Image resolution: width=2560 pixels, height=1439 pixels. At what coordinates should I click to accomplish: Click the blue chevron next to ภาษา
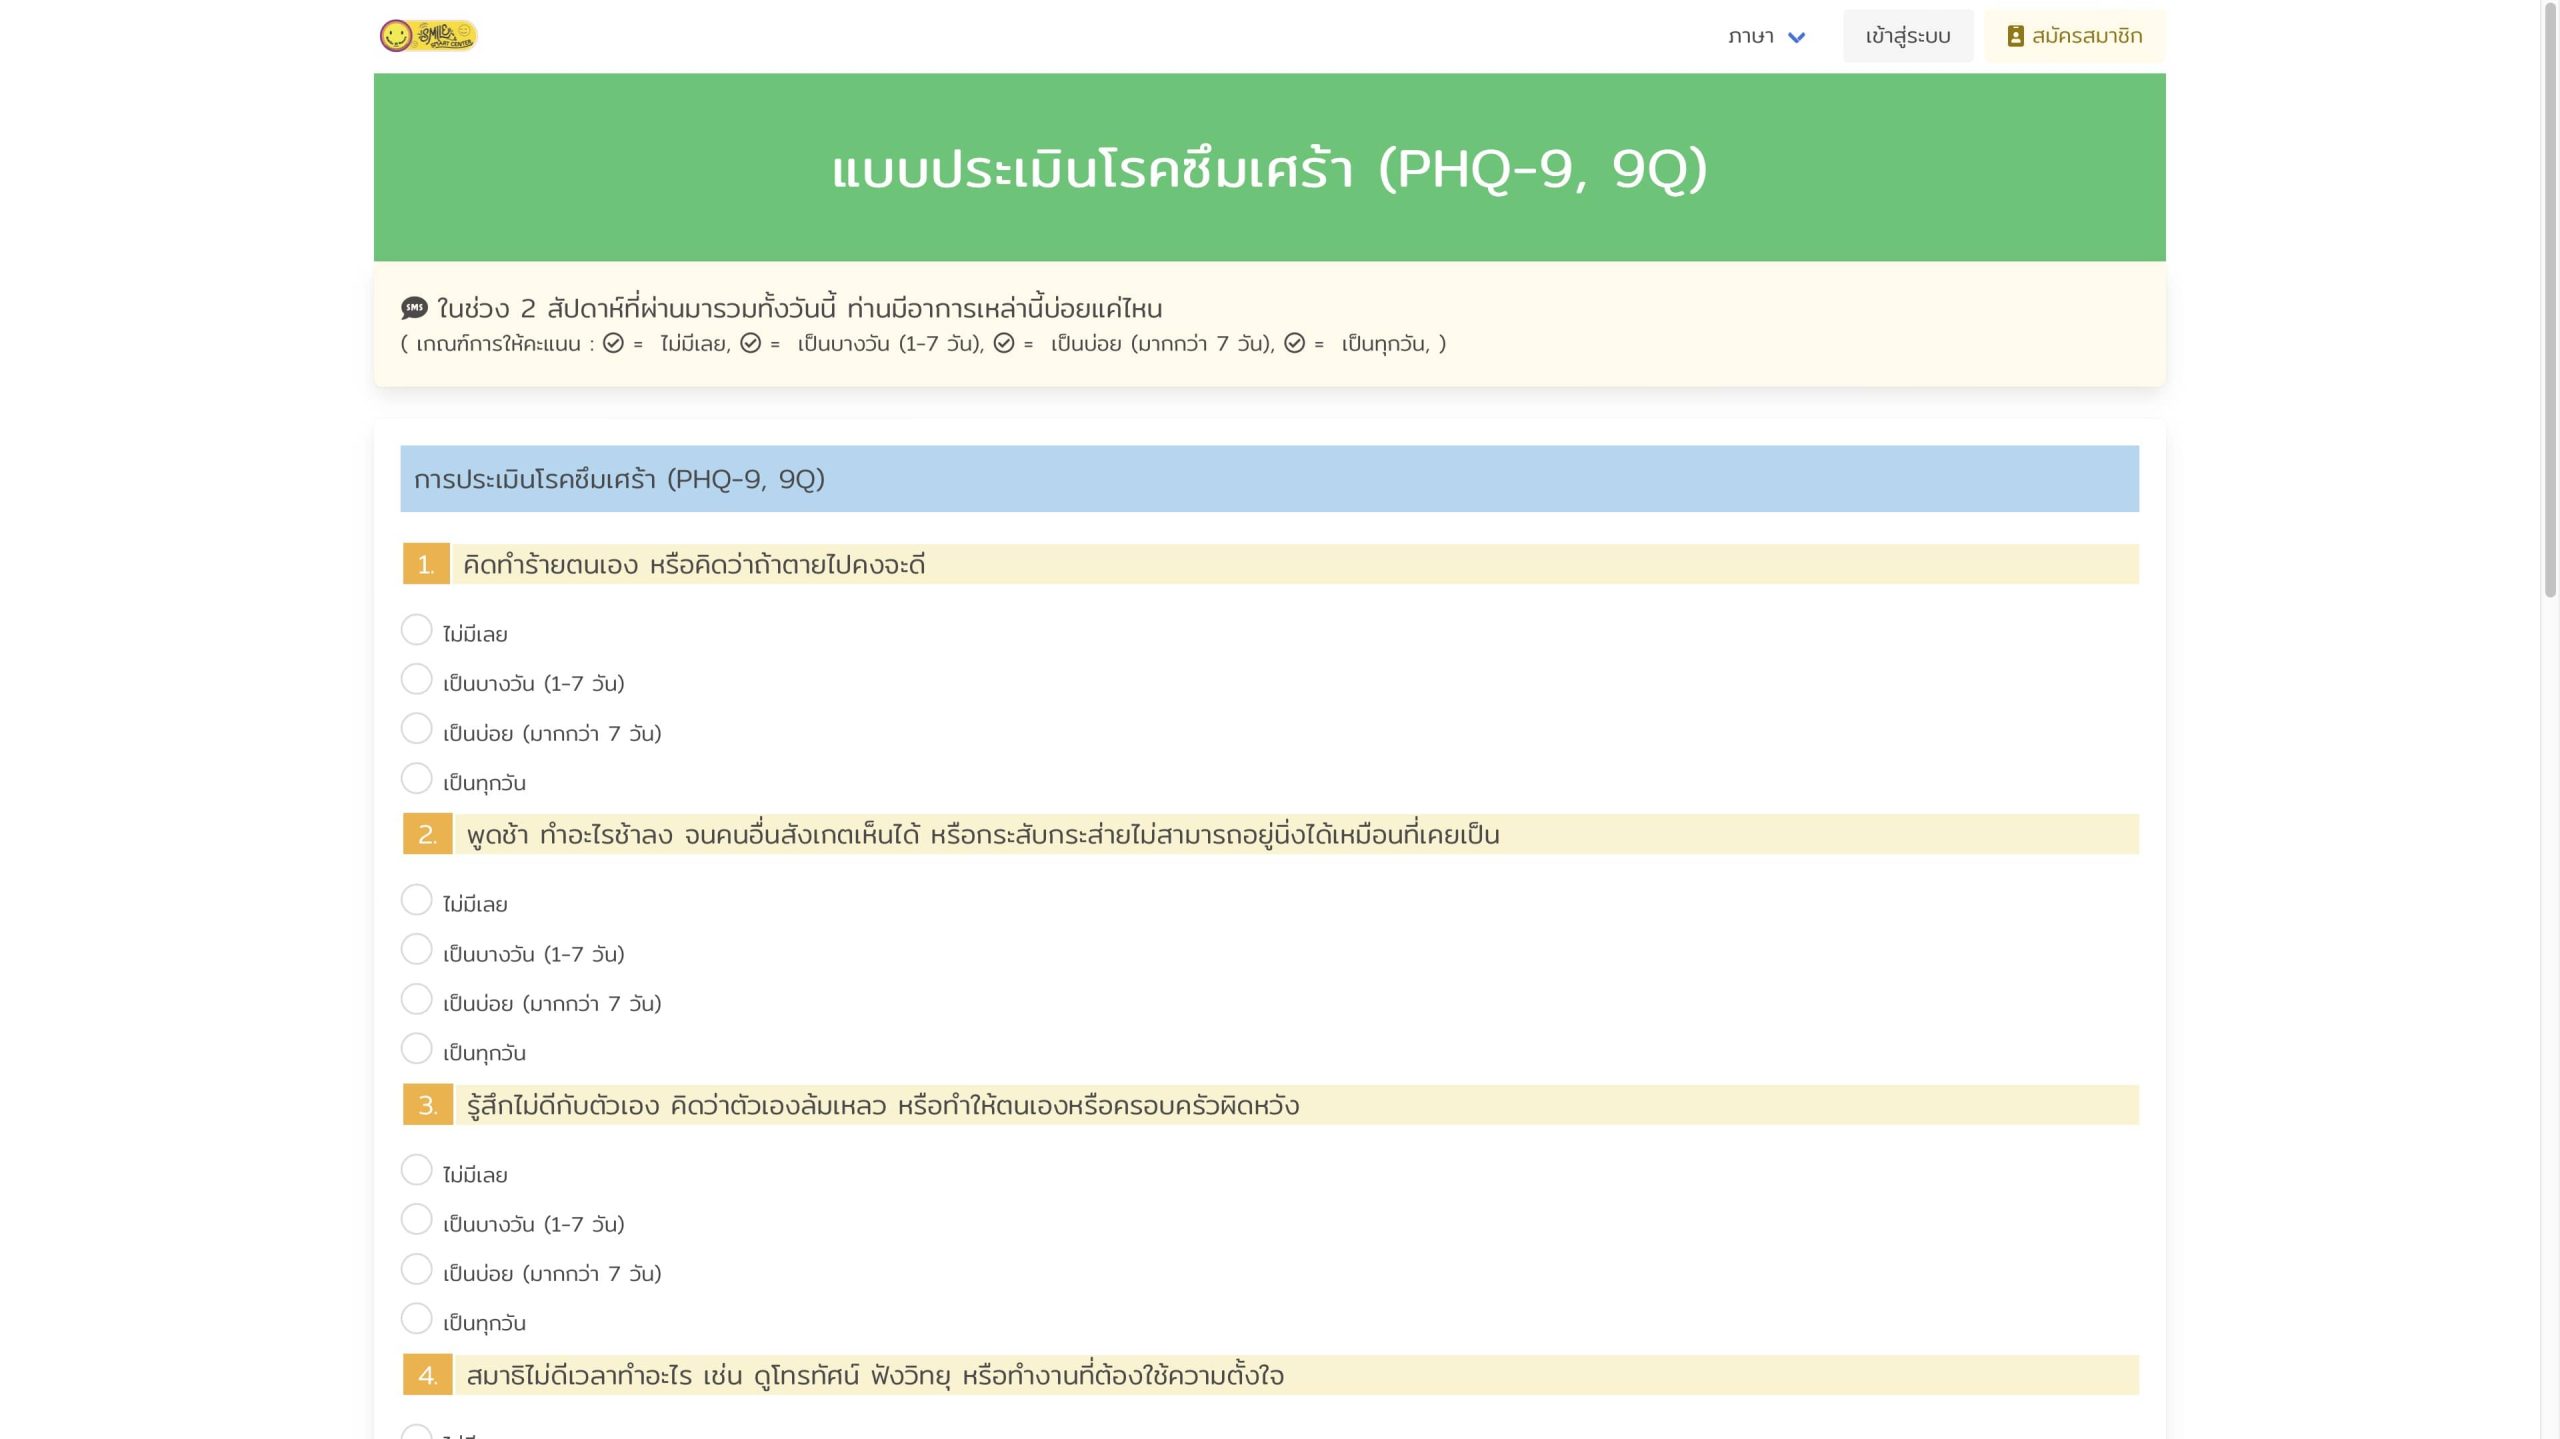[1796, 37]
